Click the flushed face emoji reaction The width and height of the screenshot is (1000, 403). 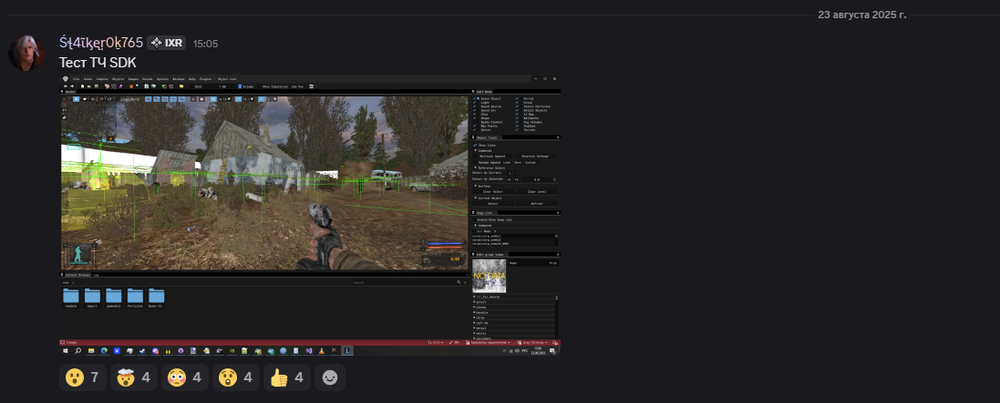tap(184, 378)
